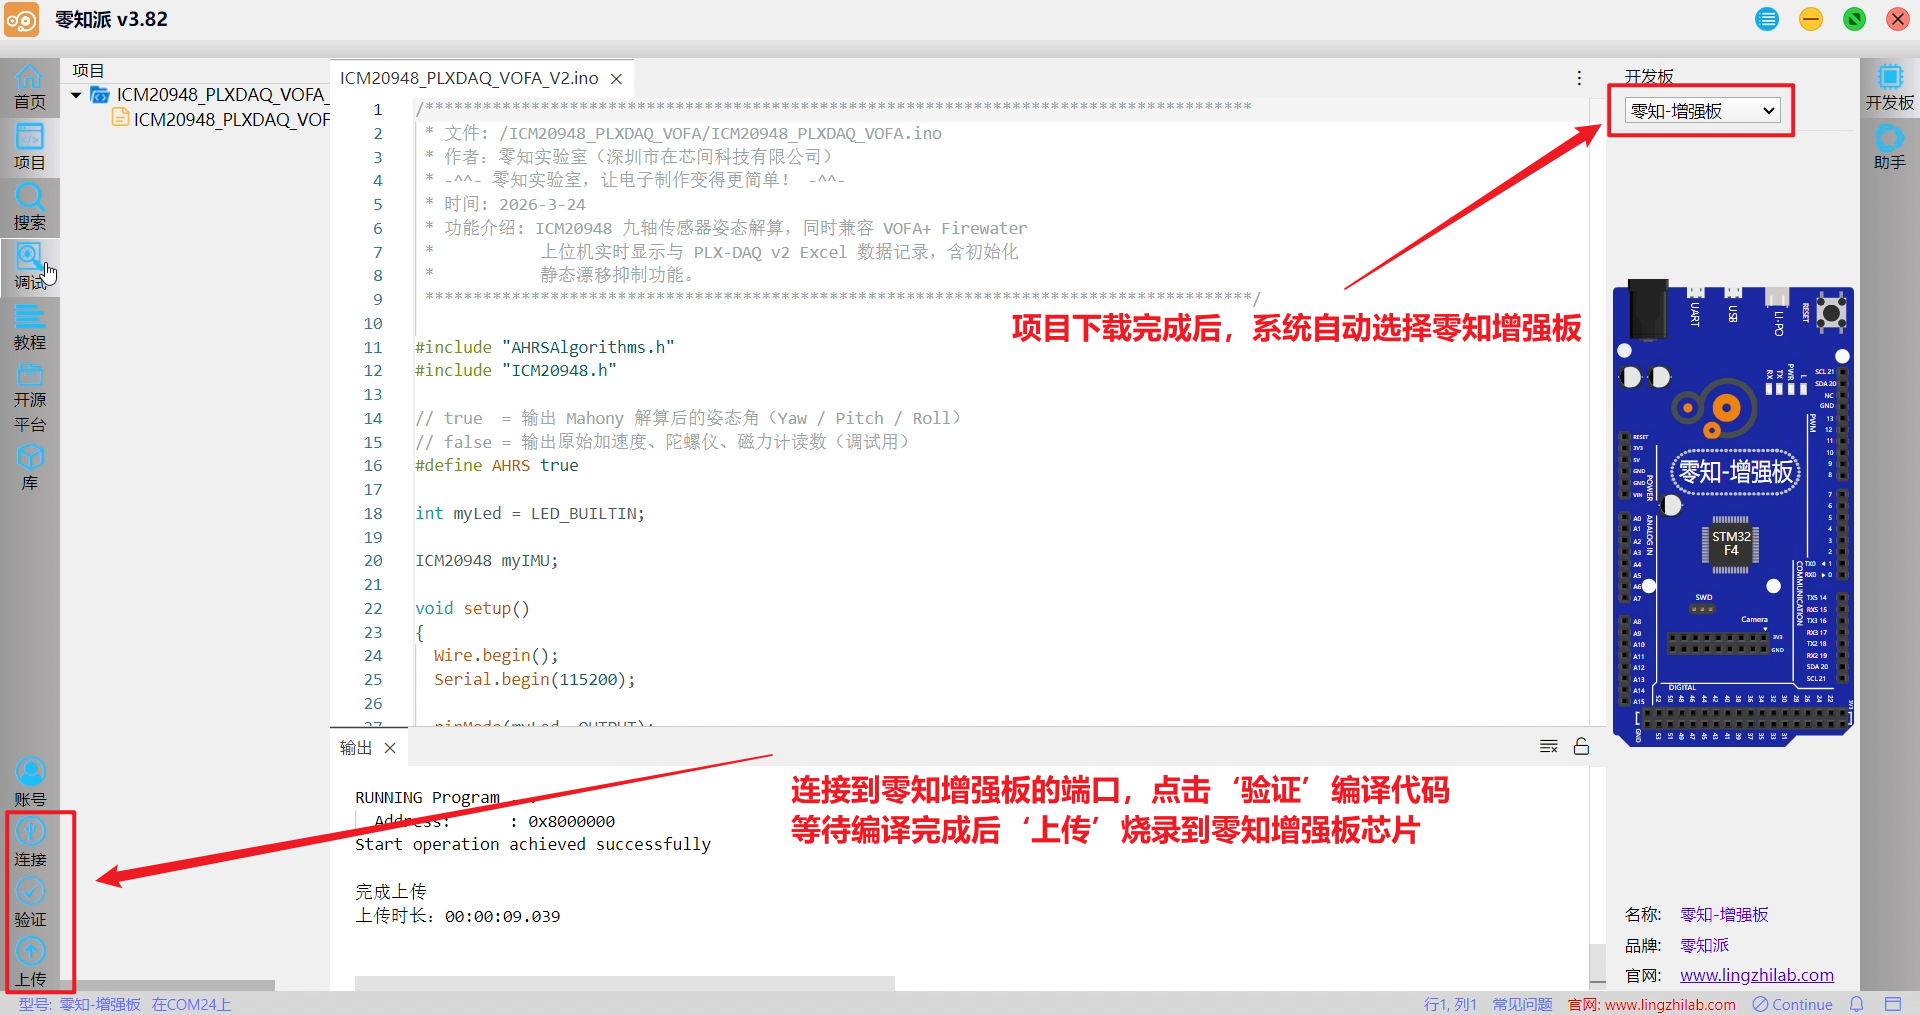
Task: Select the 输出 output tab
Action: click(356, 748)
